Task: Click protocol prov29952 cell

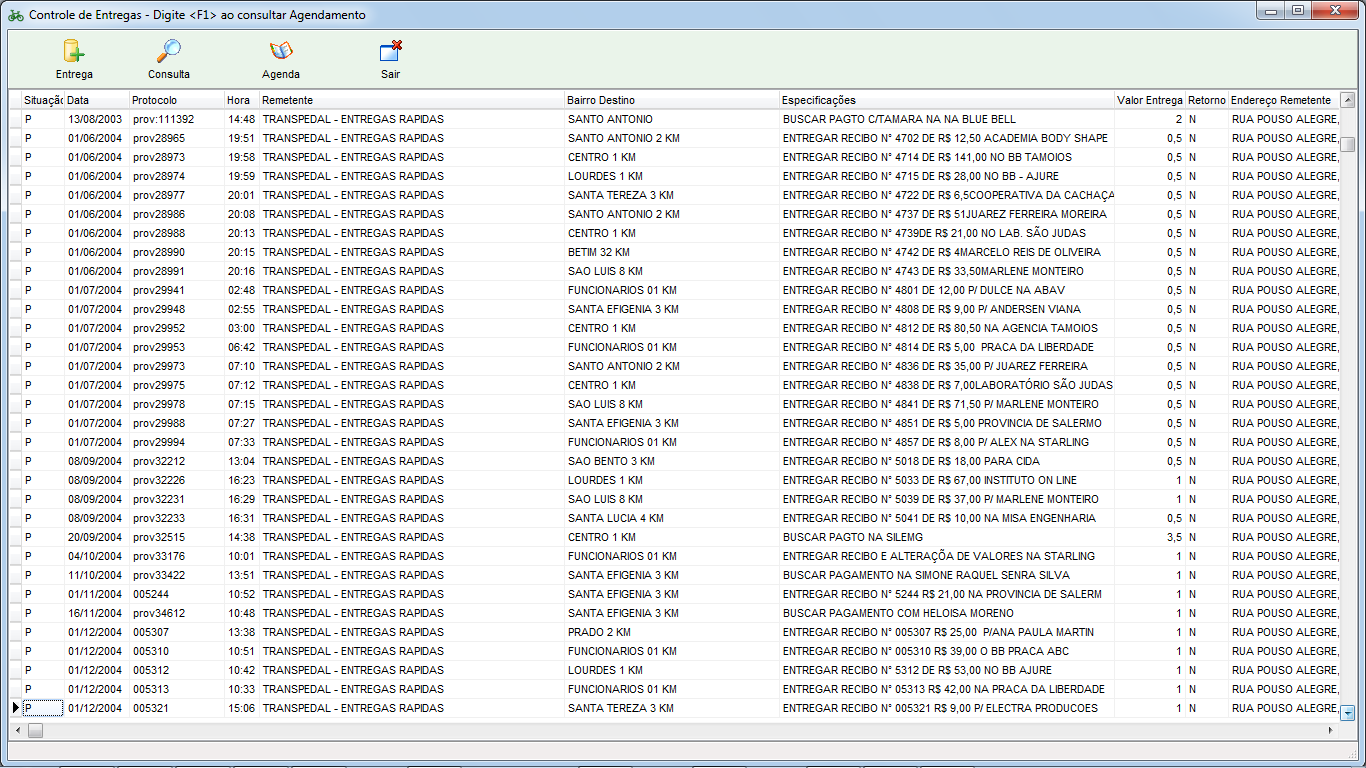Action: [x=177, y=328]
